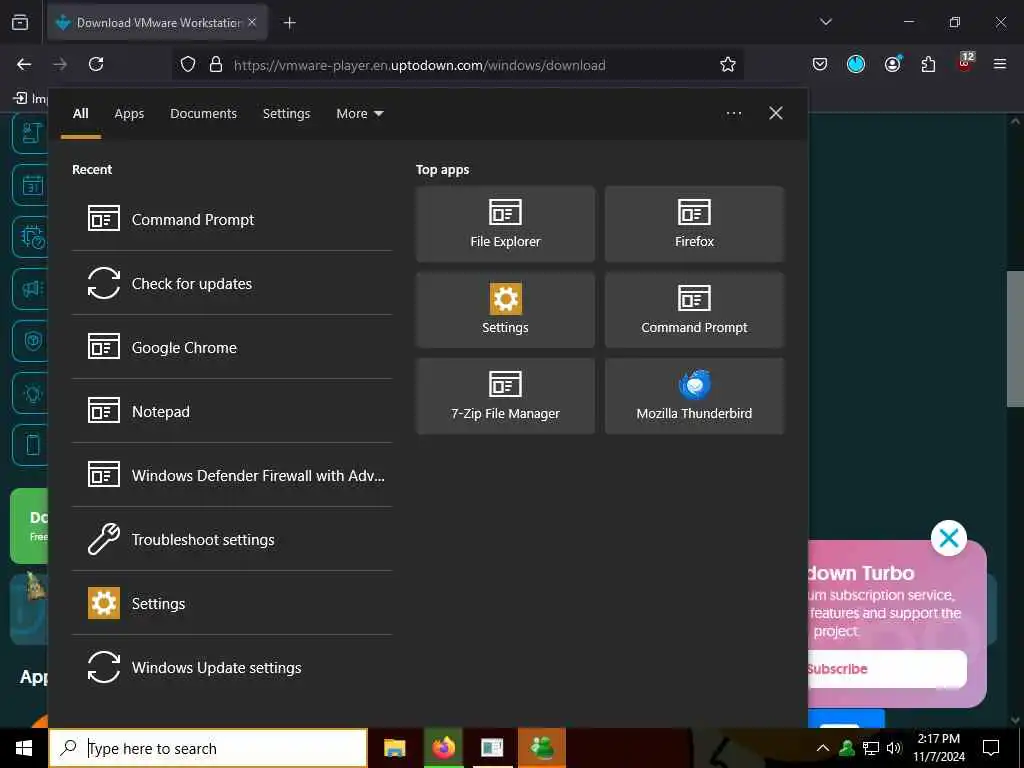Reload the current Firefox page

[x=96, y=64]
